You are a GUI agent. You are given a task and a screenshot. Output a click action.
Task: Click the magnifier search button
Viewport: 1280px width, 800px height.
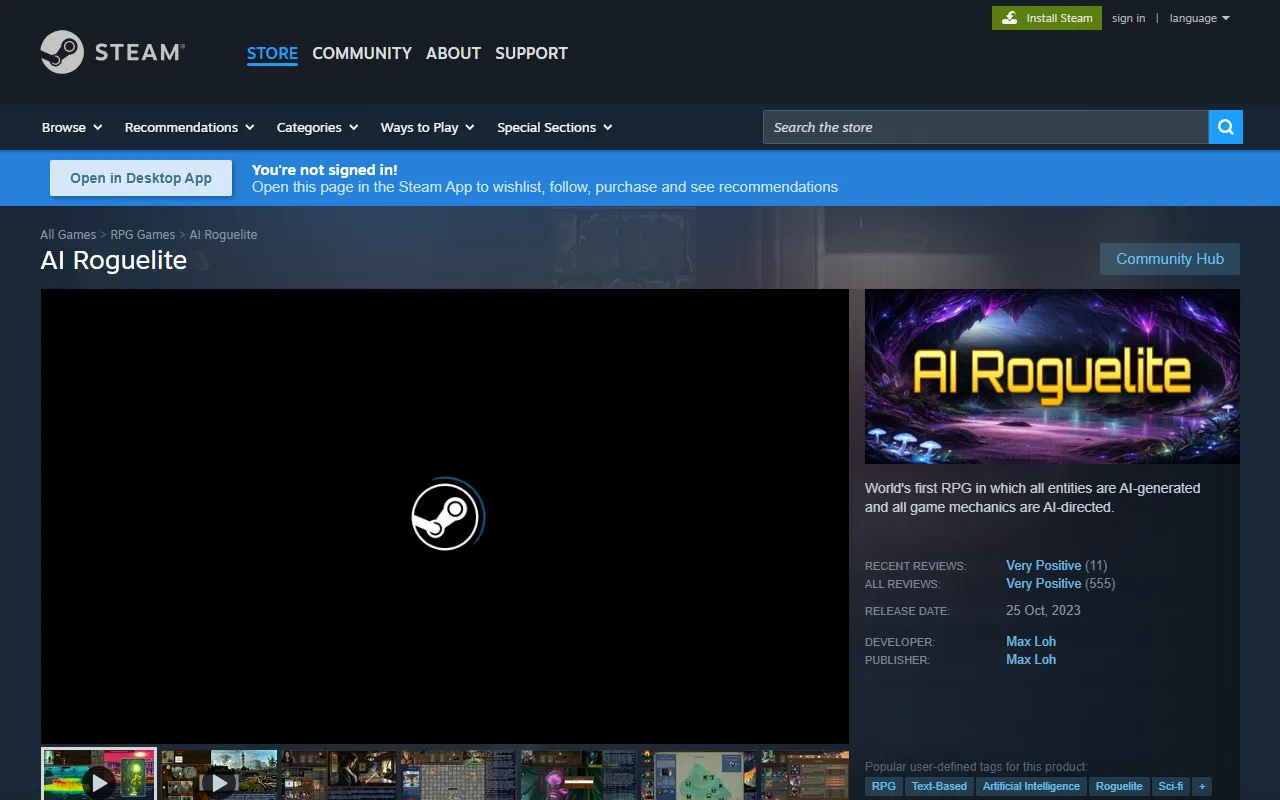point(1225,127)
